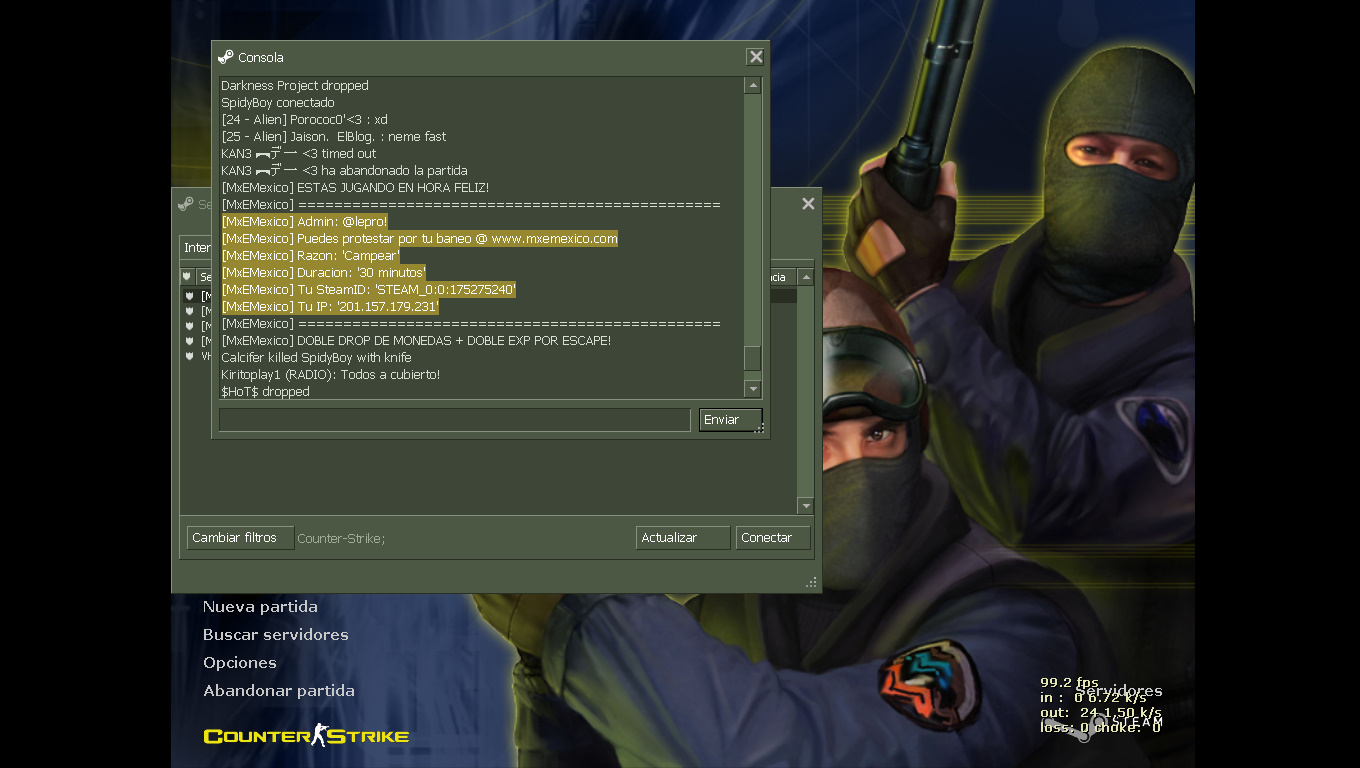Click the "KAN3 timed out" console line
The image size is (1360, 768).
299,154
